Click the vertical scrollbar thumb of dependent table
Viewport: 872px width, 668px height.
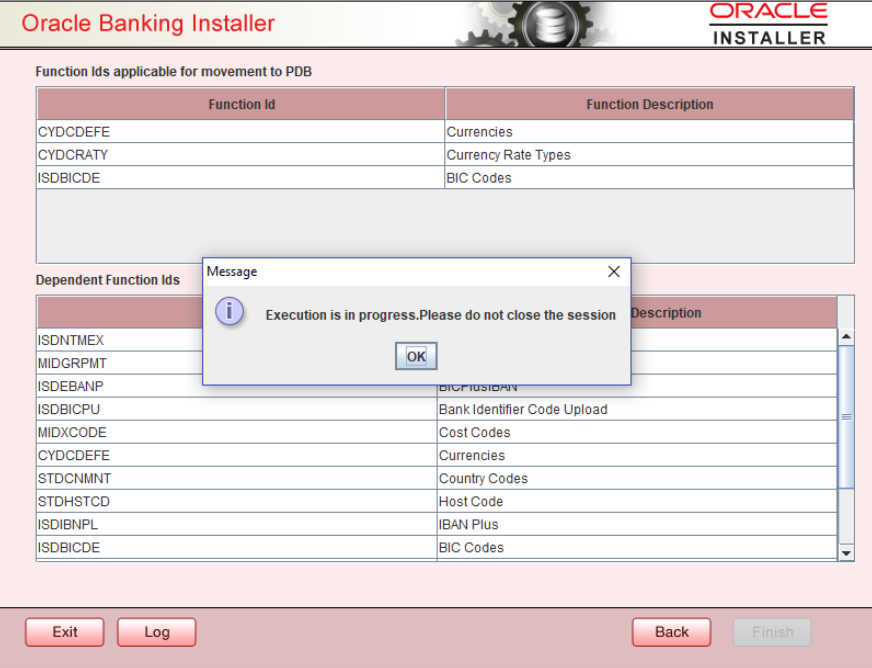(846, 417)
